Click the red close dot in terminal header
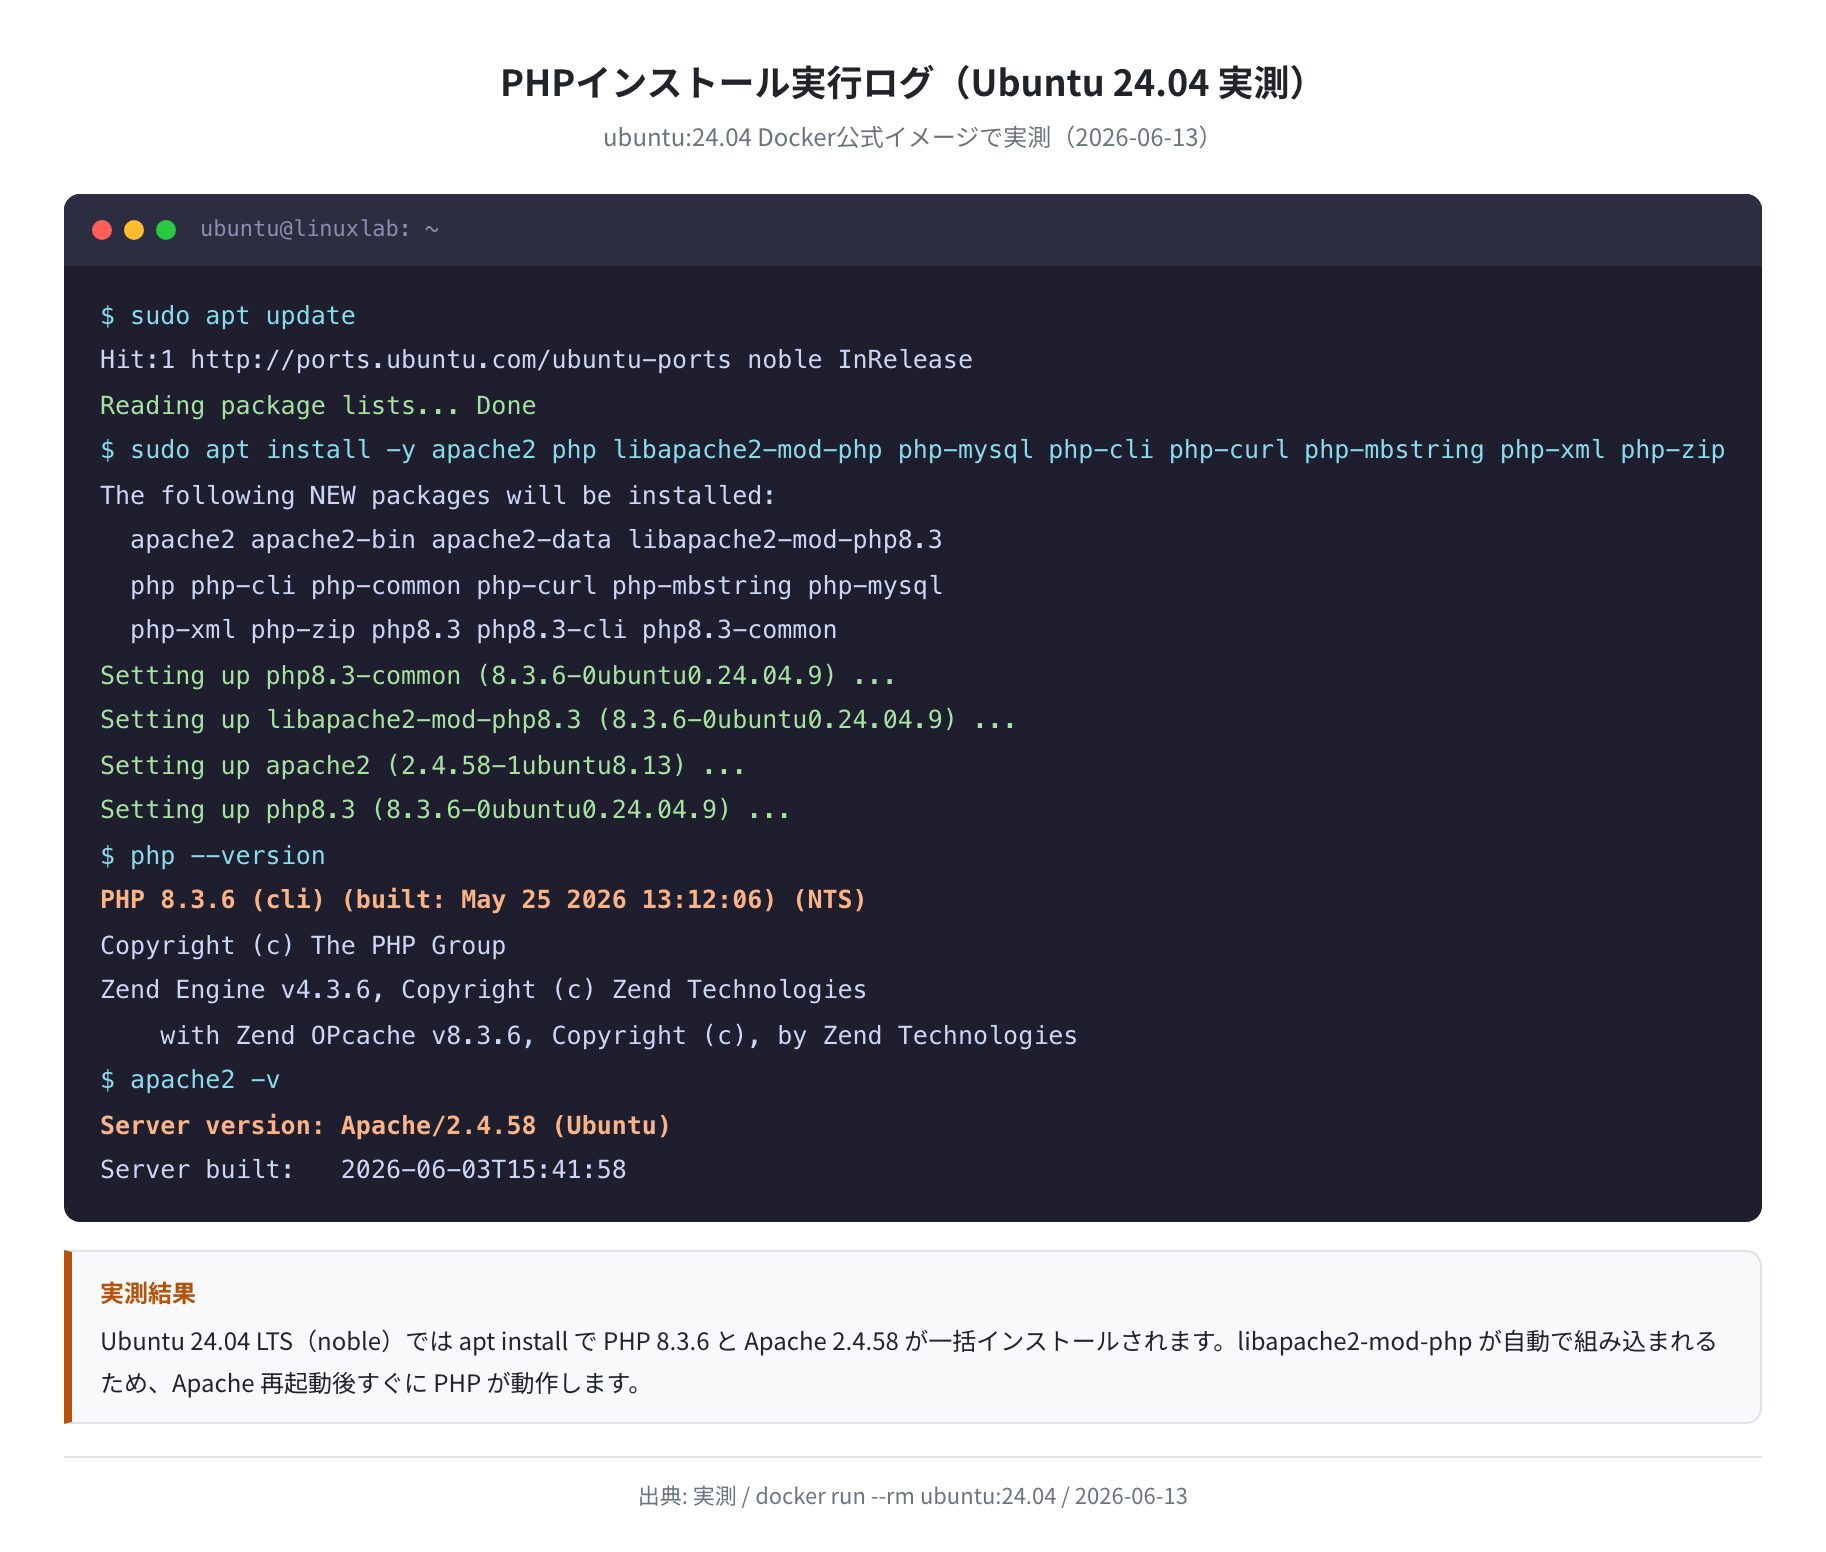Image resolution: width=1826 pixels, height=1552 pixels. tap(102, 230)
